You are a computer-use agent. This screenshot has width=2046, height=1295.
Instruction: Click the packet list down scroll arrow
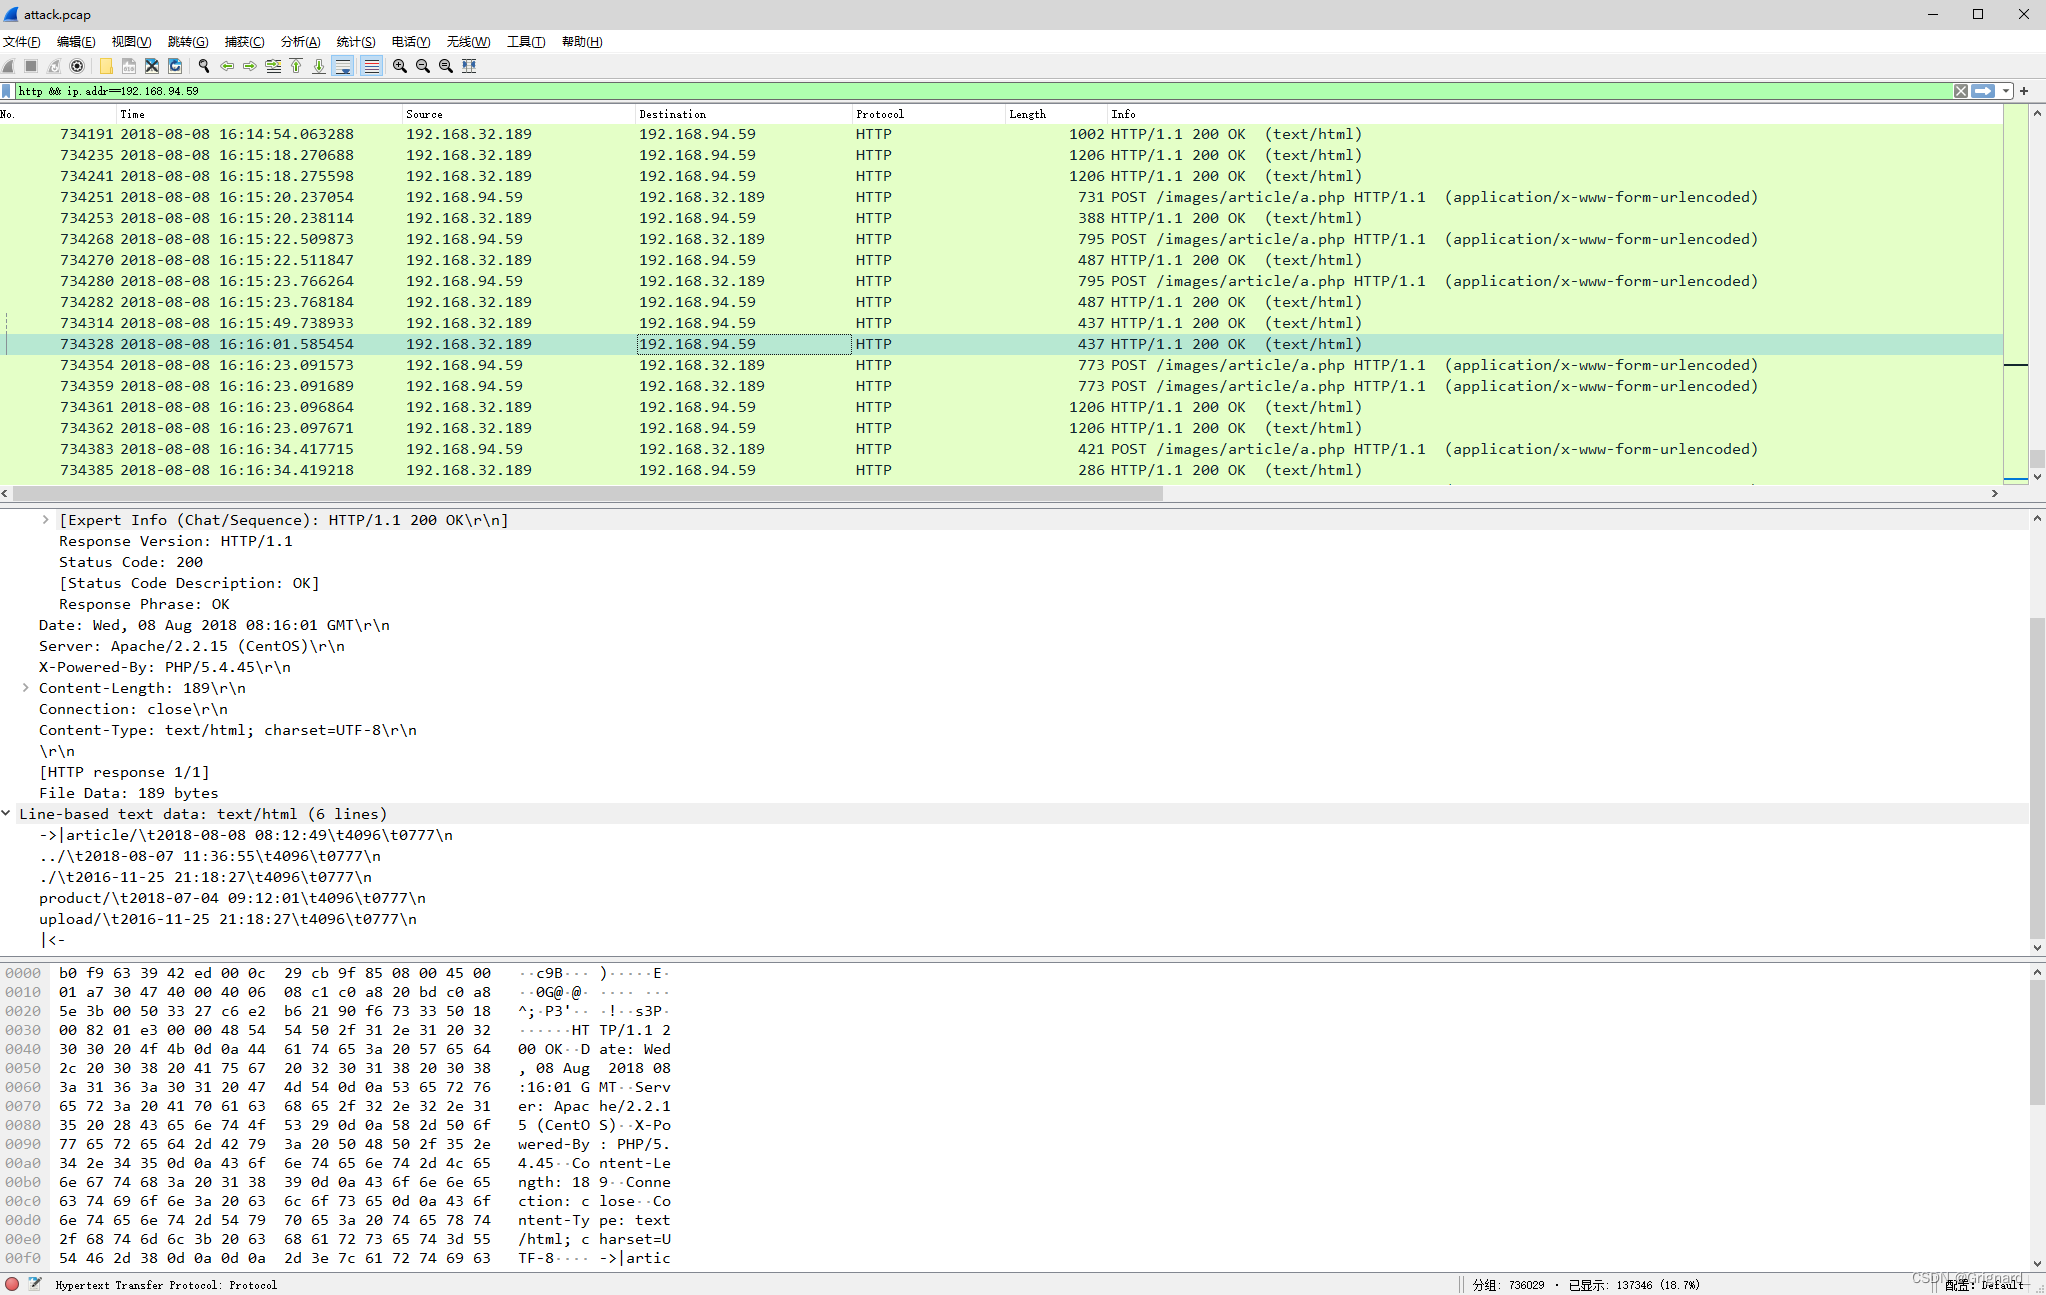(x=2037, y=478)
